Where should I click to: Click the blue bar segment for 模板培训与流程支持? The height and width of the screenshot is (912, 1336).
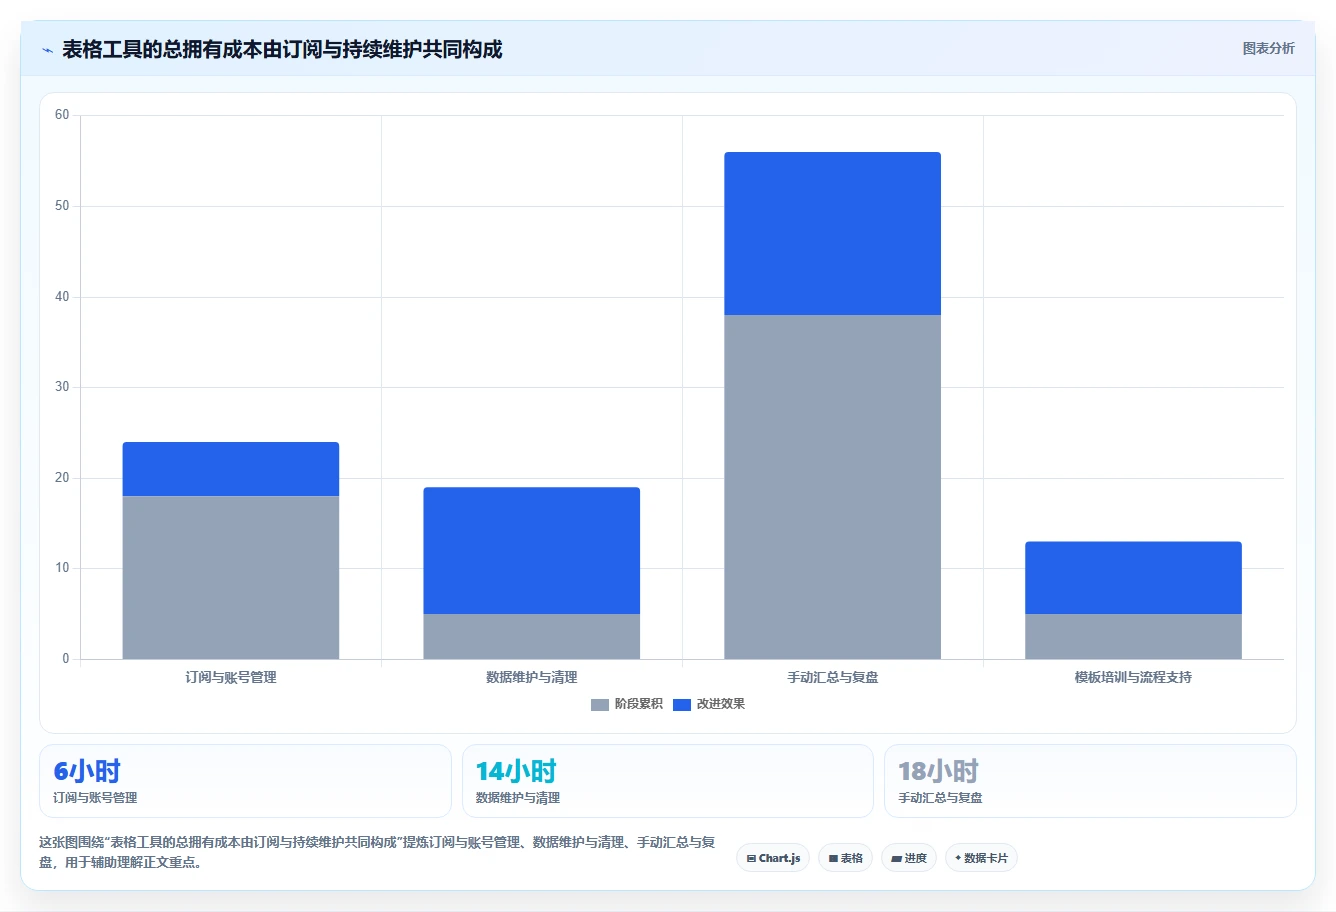pyautogui.click(x=1133, y=578)
